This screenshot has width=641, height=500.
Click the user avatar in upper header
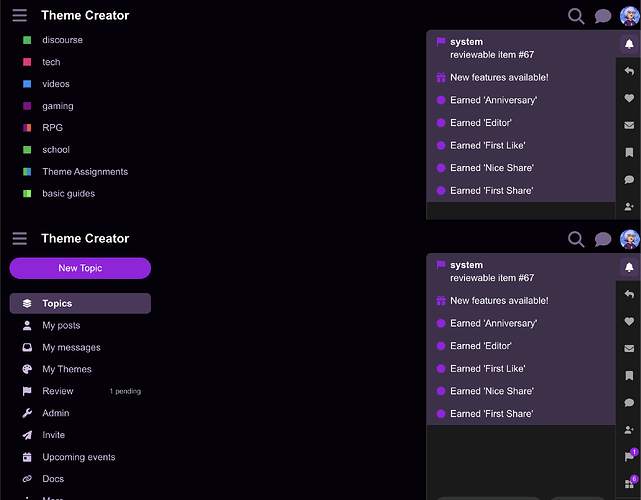[x=630, y=16]
